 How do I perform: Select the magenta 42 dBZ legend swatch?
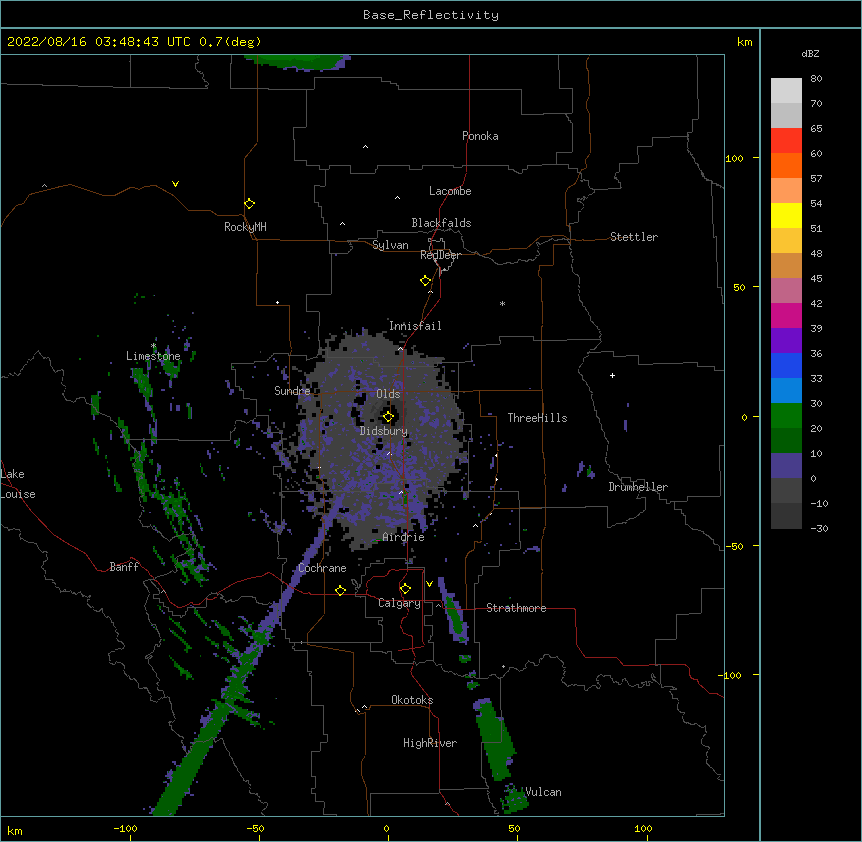pyautogui.click(x=786, y=315)
